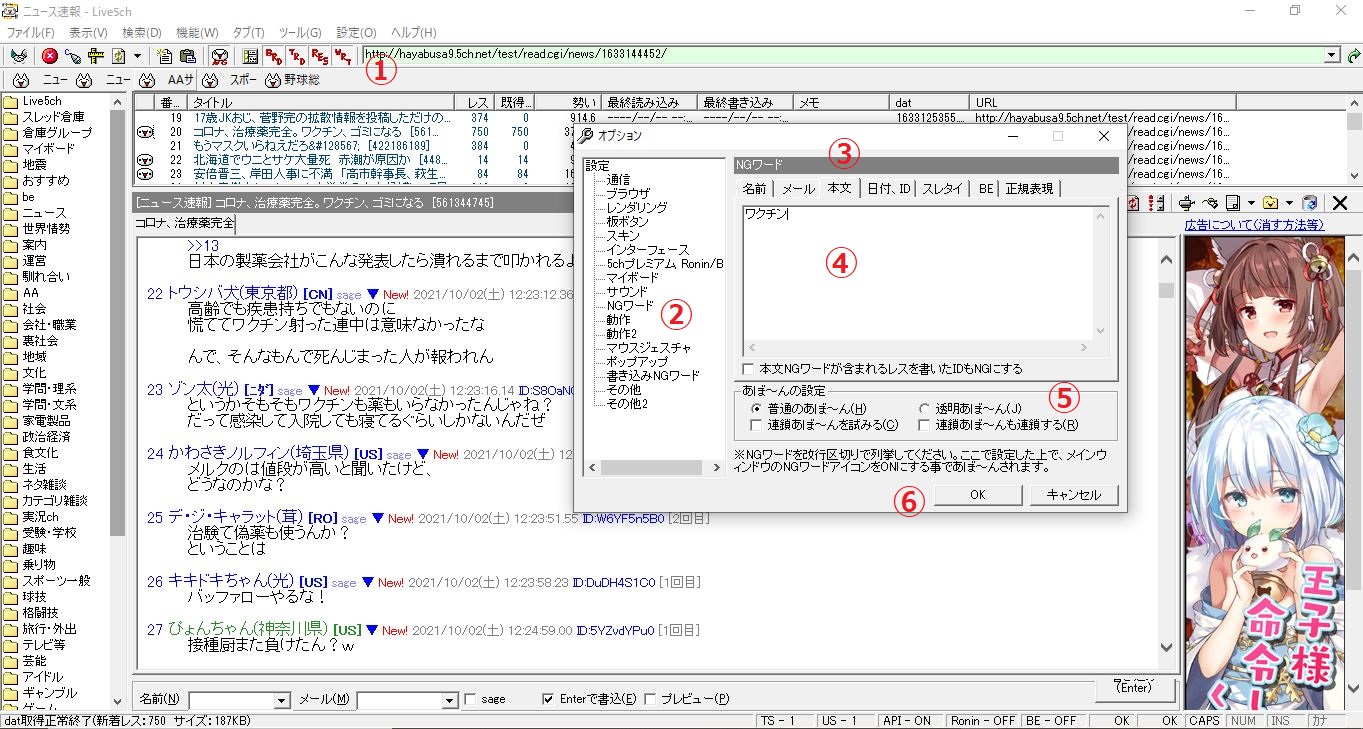Viewport: 1363px width, 729px height.
Task: Select 普通のあぼ～ん radio button
Action: click(756, 409)
